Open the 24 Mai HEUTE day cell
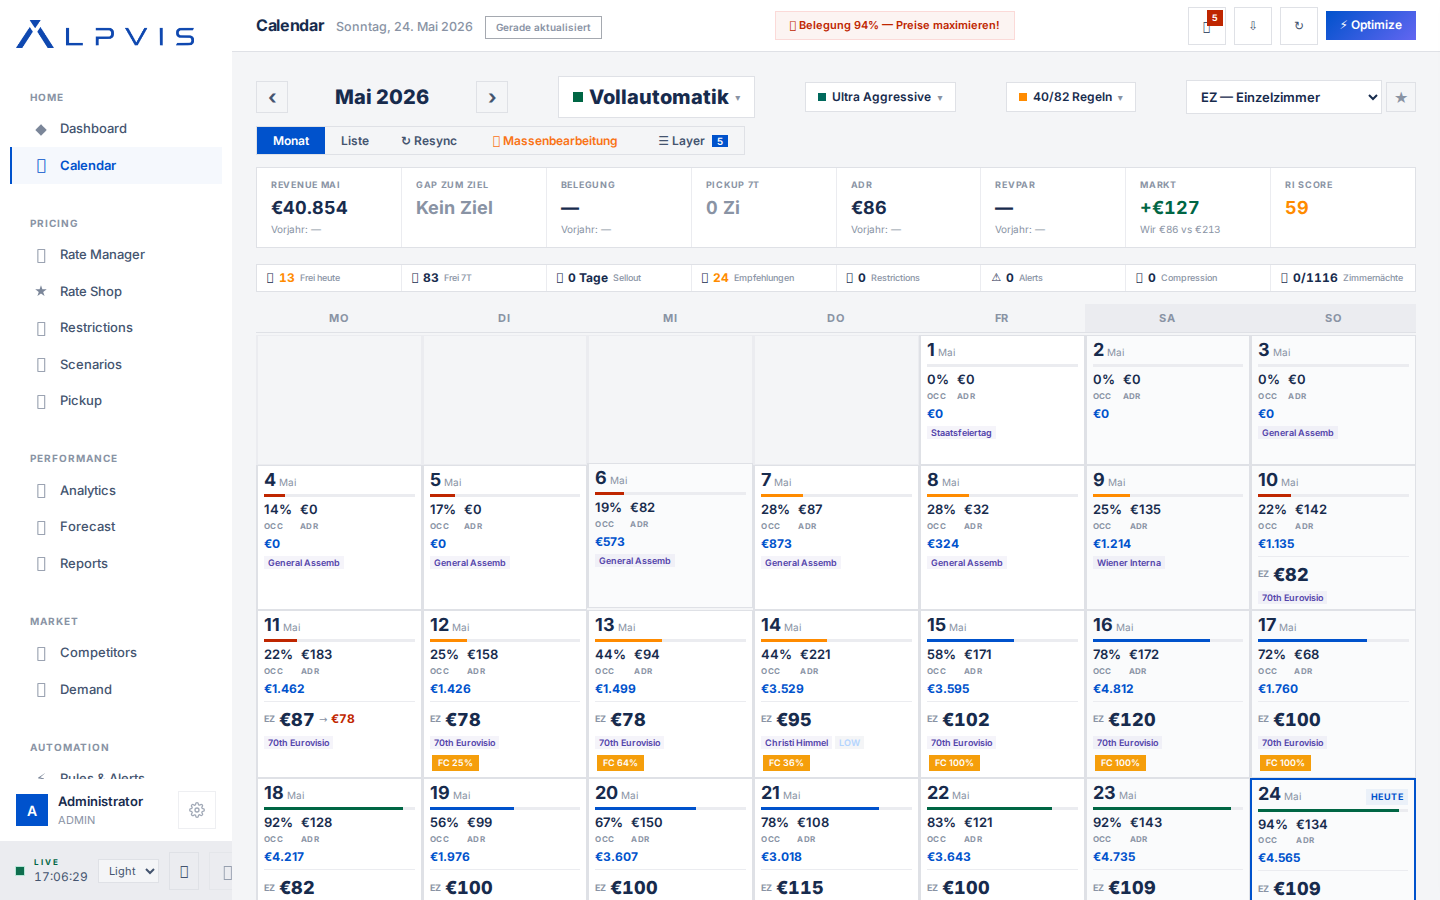This screenshot has height=900, width=1440. point(1333,840)
